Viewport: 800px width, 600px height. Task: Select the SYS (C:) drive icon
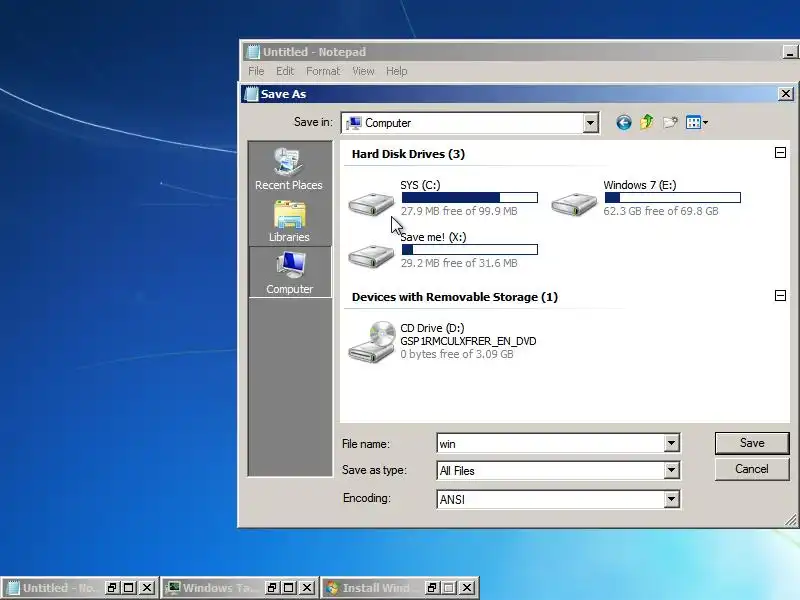371,204
